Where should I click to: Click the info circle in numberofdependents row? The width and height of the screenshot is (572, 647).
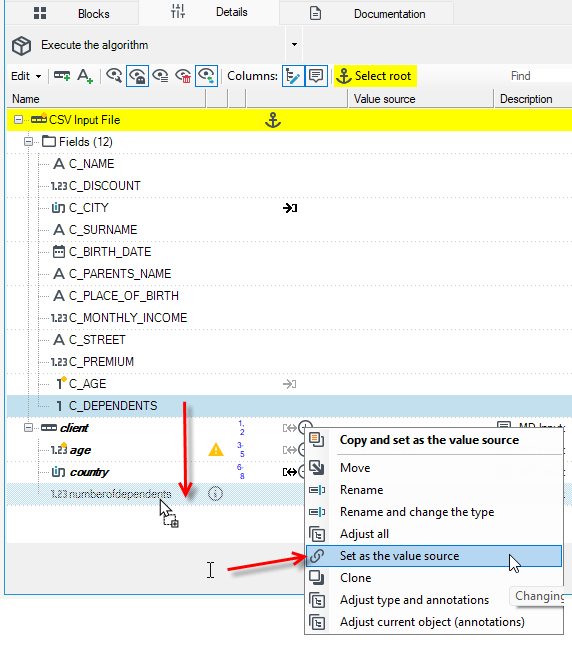click(215, 494)
